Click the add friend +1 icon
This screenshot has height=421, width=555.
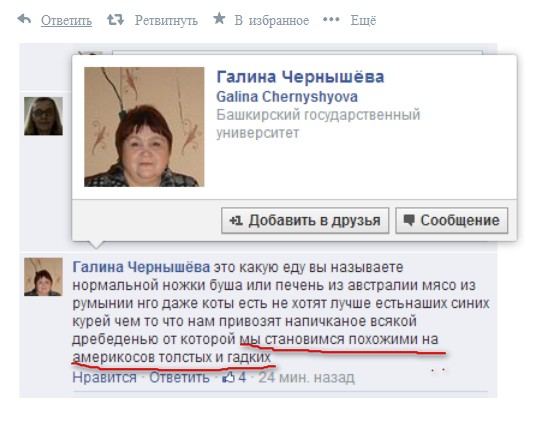[x=236, y=221]
